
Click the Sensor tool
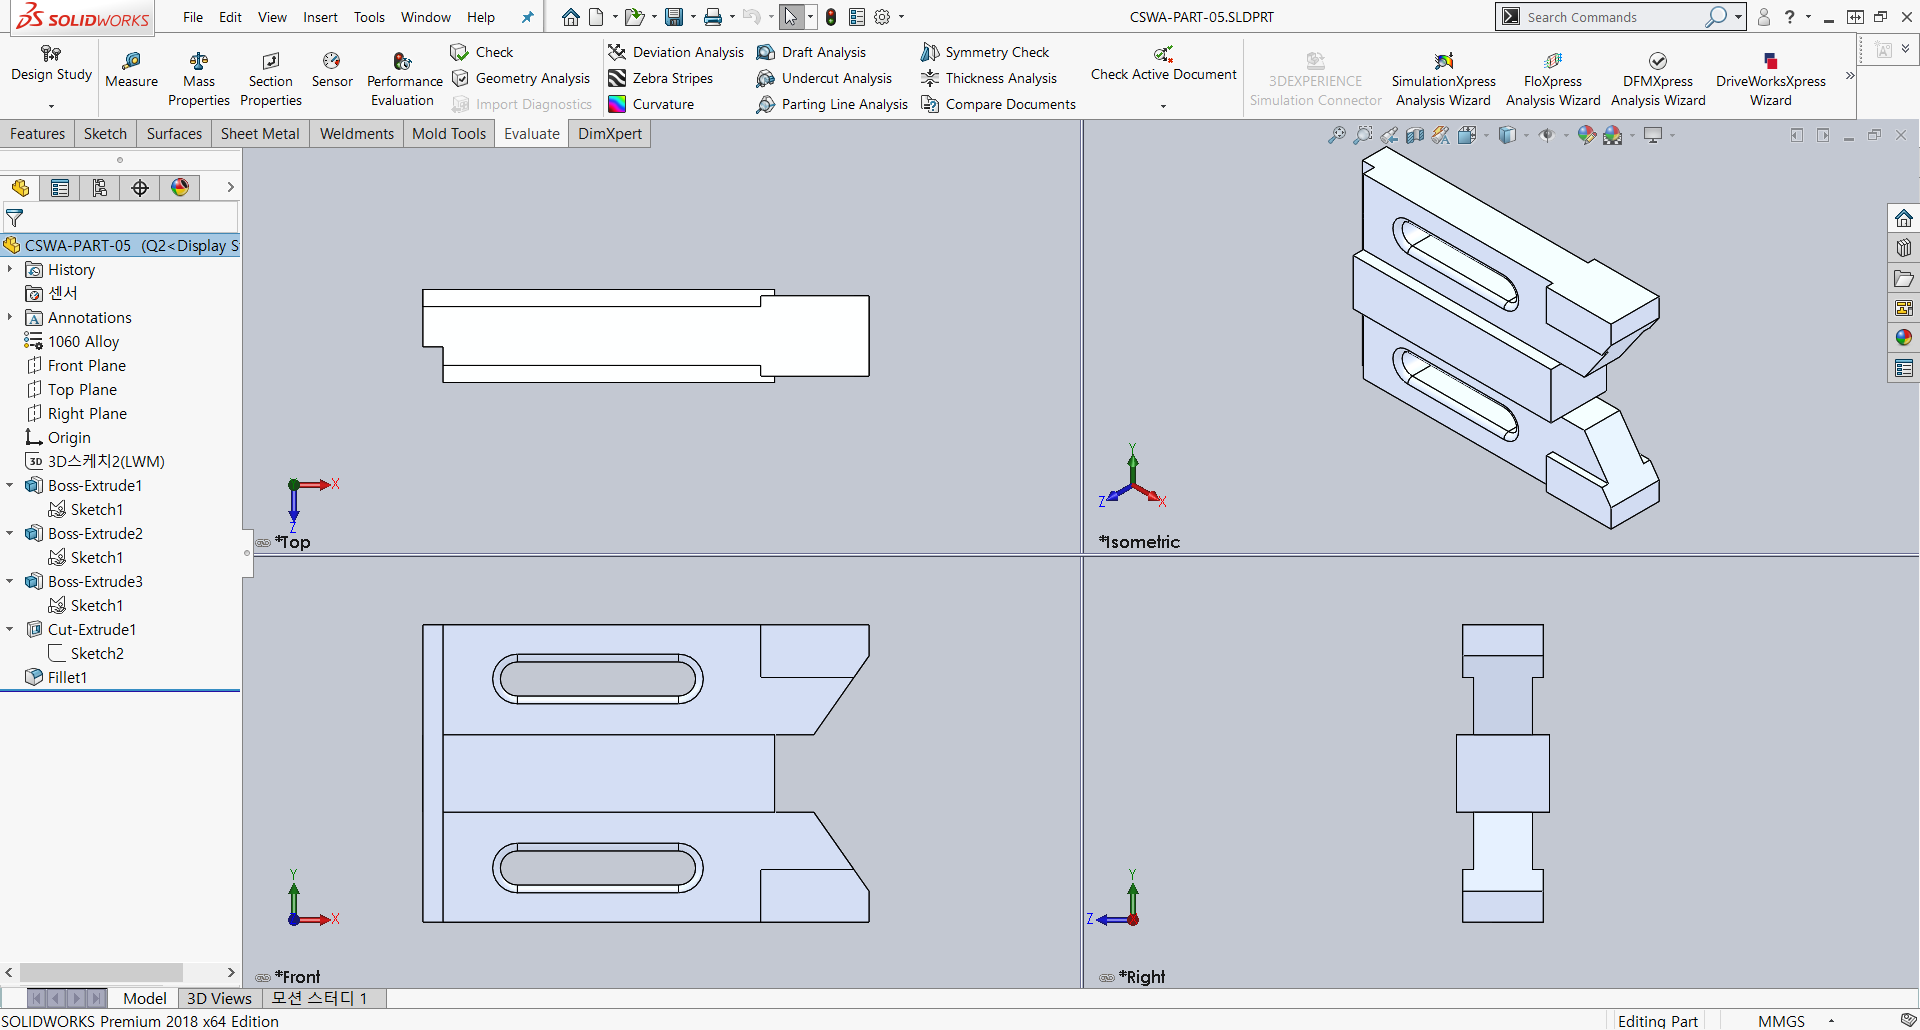click(332, 70)
